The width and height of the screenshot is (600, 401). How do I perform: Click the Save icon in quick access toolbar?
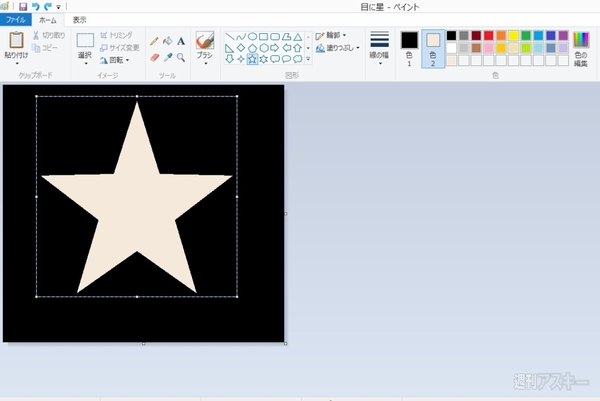click(22, 6)
